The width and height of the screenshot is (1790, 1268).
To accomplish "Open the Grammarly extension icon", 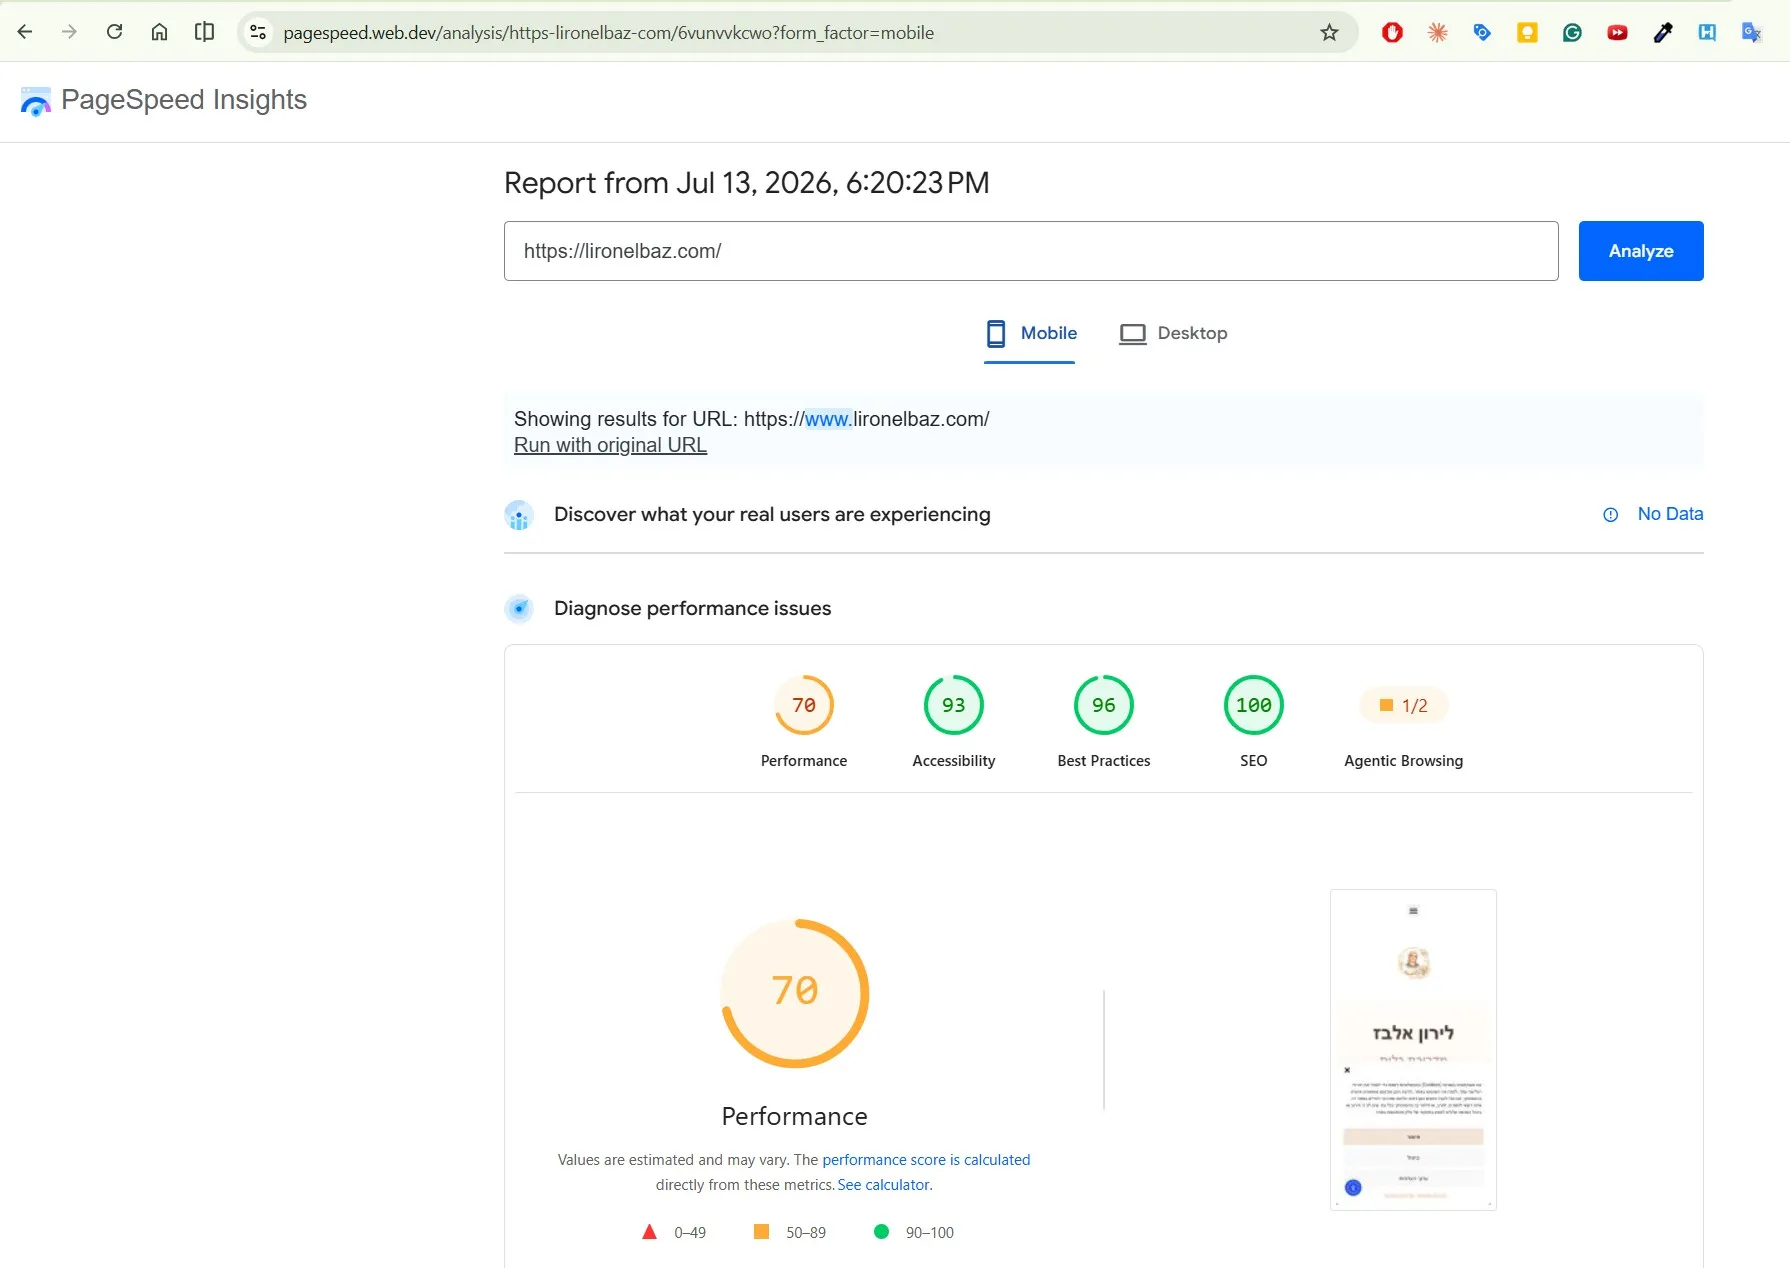I will (x=1572, y=33).
